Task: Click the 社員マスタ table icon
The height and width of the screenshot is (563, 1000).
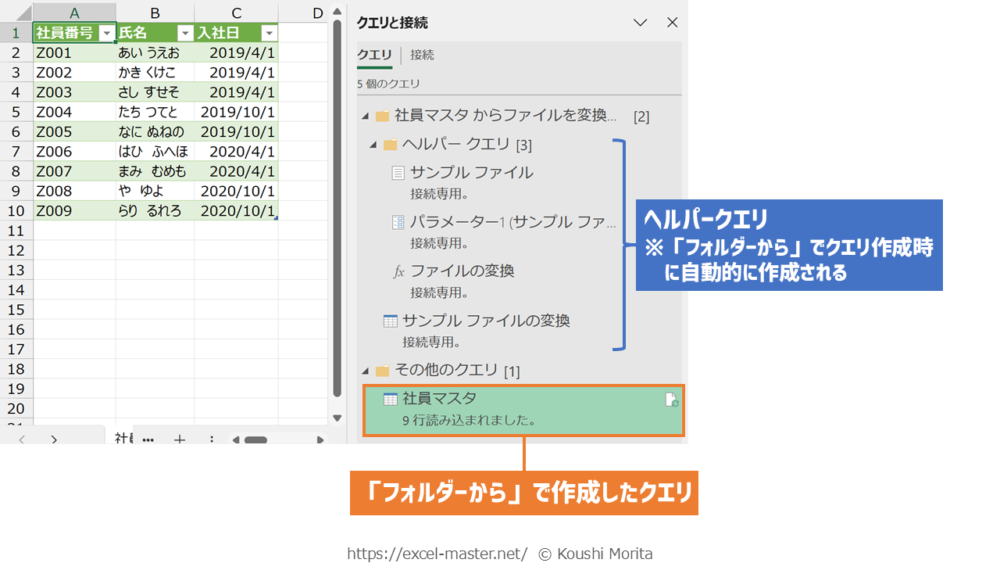Action: tap(390, 399)
